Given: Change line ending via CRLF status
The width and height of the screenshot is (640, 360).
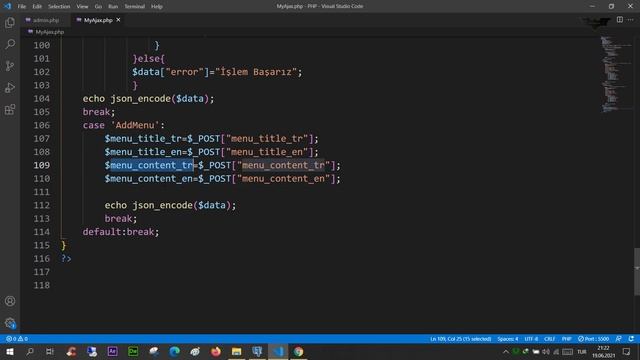Looking at the screenshot, I should 549,339.
